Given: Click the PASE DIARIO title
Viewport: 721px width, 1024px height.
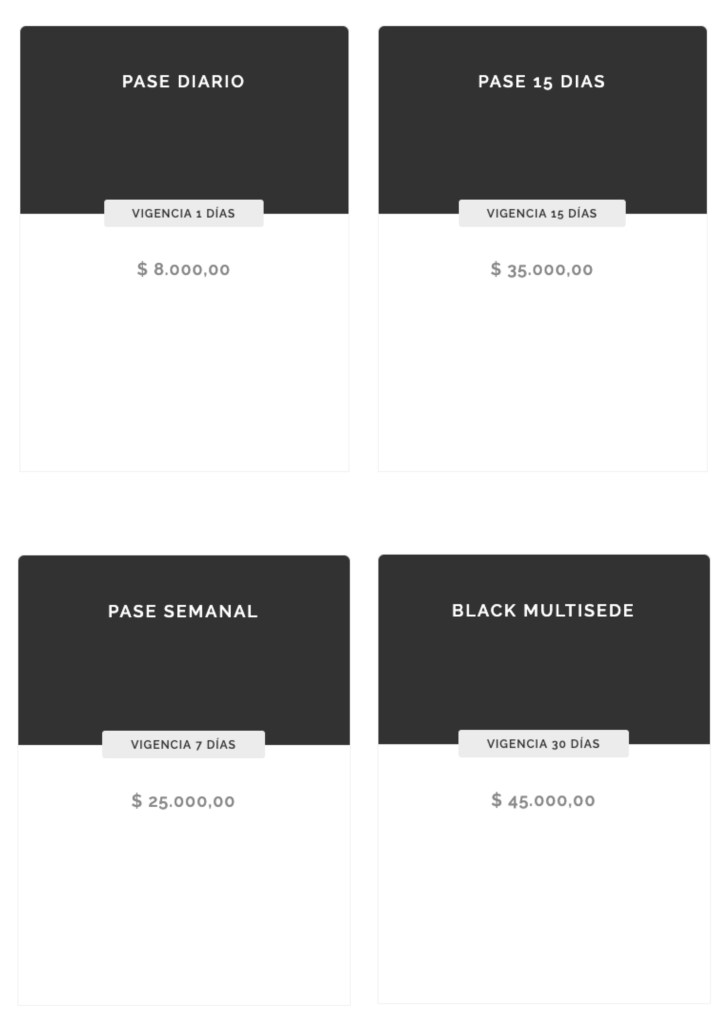Looking at the screenshot, I should coord(183,82).
